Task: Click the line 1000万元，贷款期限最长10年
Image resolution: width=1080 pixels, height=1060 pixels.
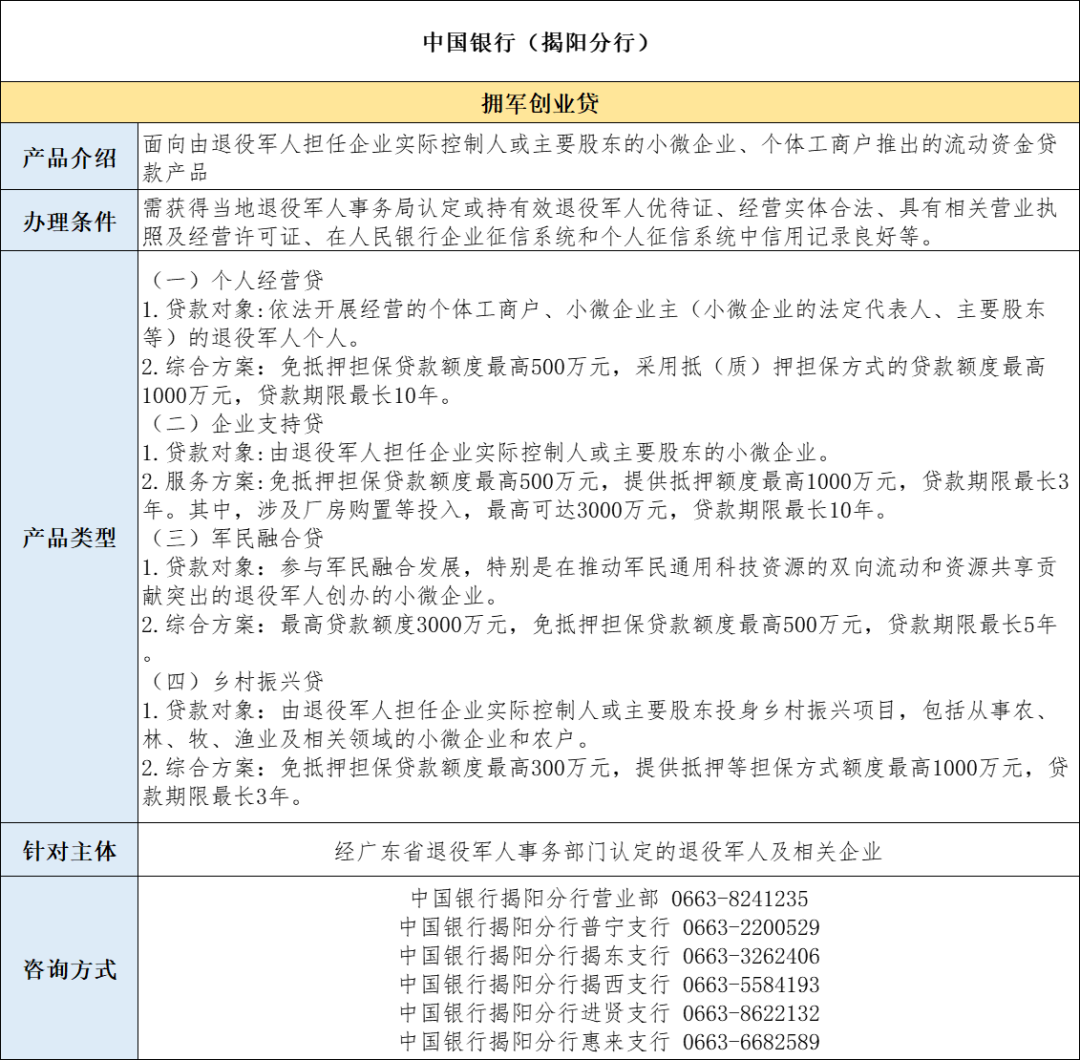Action: pyautogui.click(x=298, y=395)
